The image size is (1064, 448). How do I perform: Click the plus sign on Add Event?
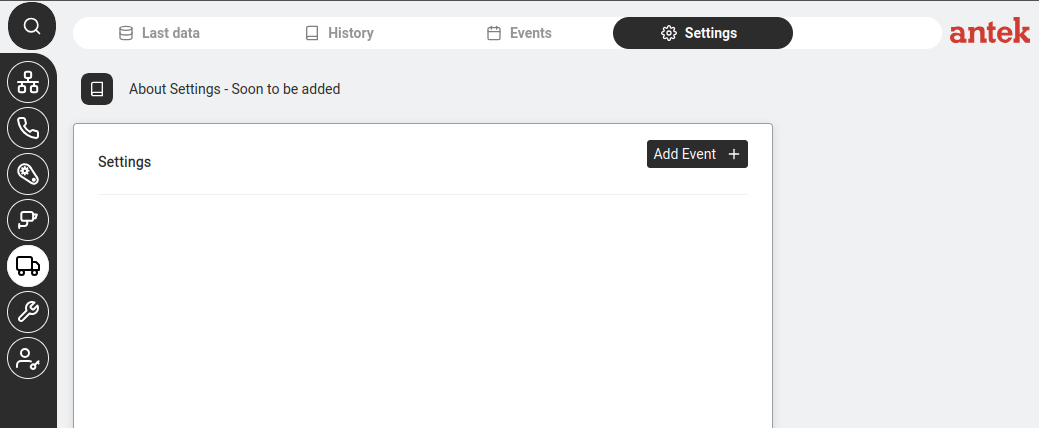click(734, 154)
